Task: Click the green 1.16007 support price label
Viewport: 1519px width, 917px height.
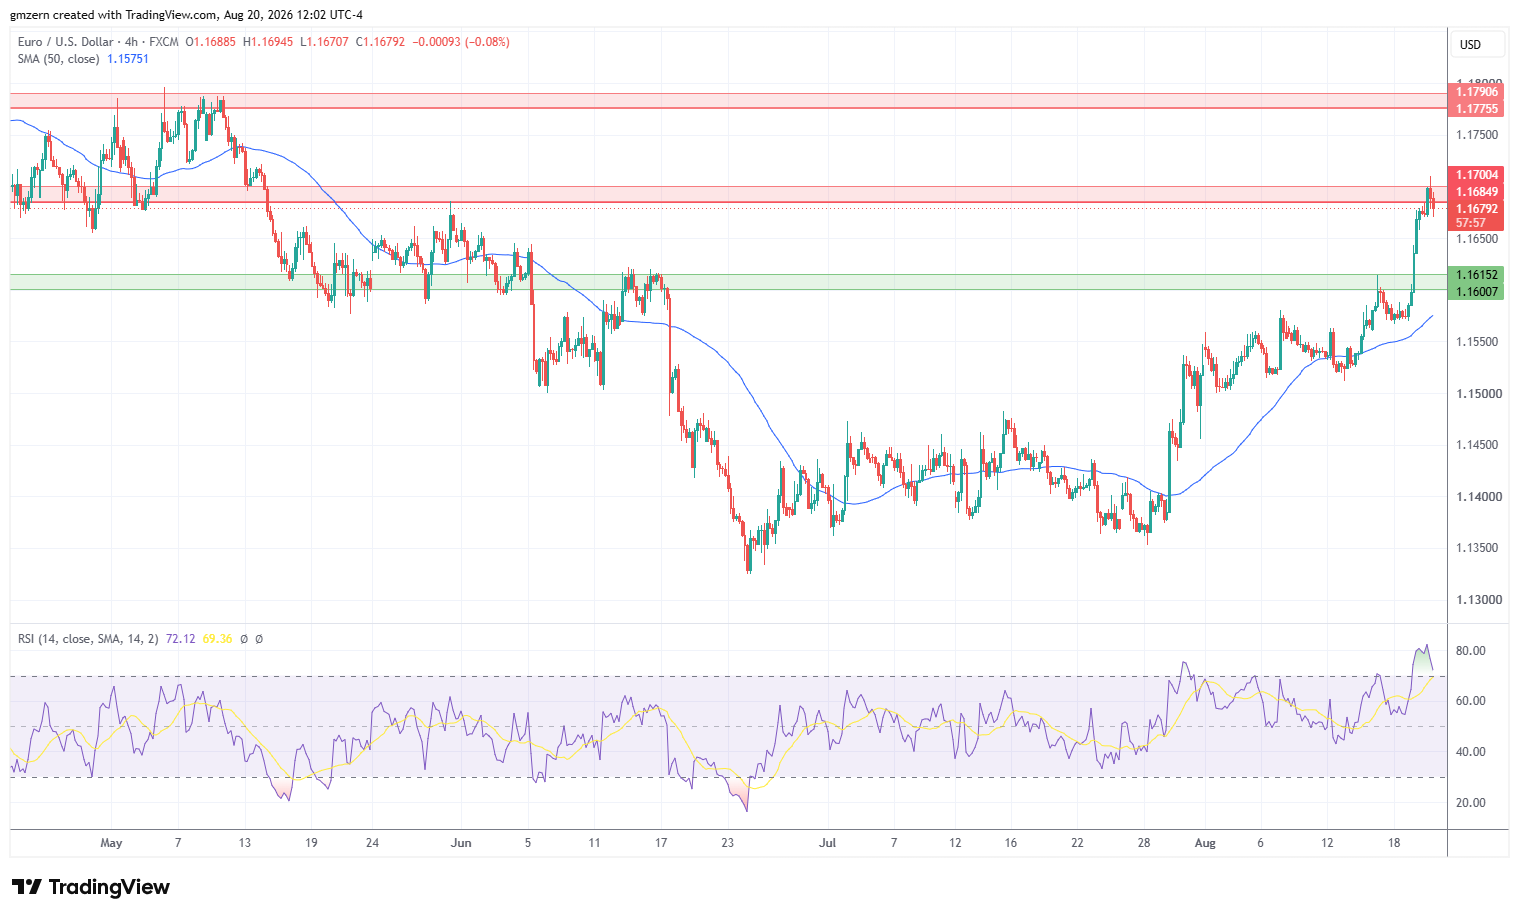Action: click(1476, 291)
